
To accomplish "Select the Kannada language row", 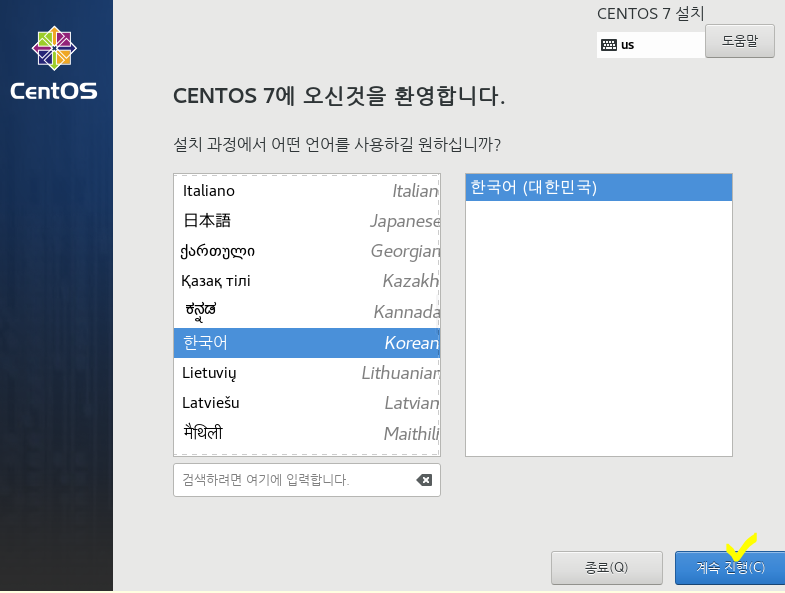I will coord(307,312).
